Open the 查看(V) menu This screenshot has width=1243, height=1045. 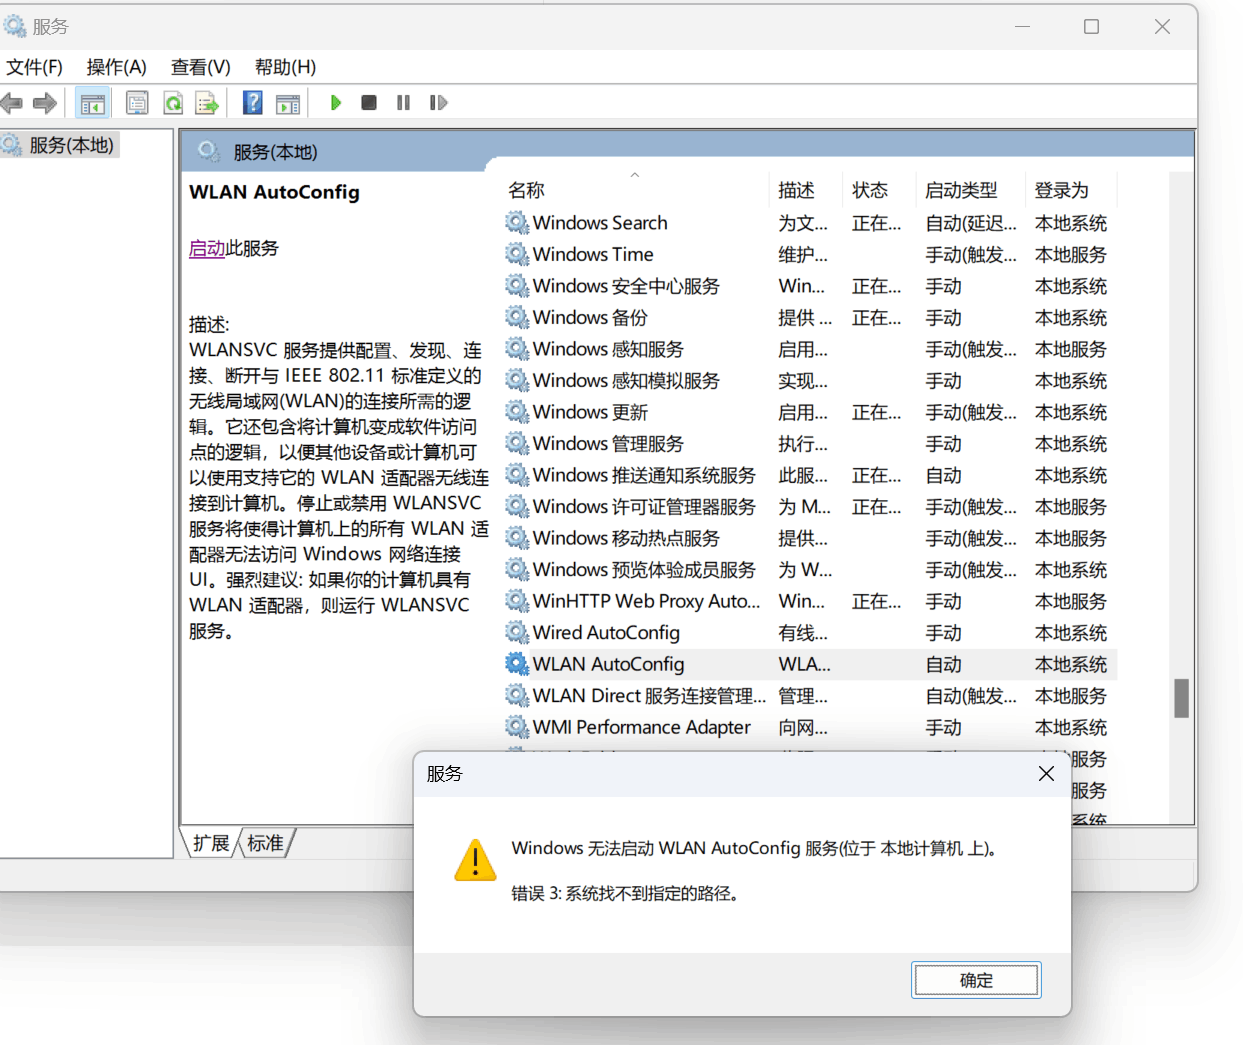click(x=200, y=67)
